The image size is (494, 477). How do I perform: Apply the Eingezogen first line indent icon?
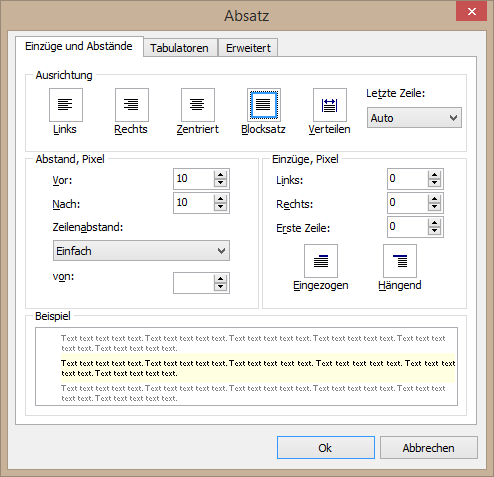point(321,261)
